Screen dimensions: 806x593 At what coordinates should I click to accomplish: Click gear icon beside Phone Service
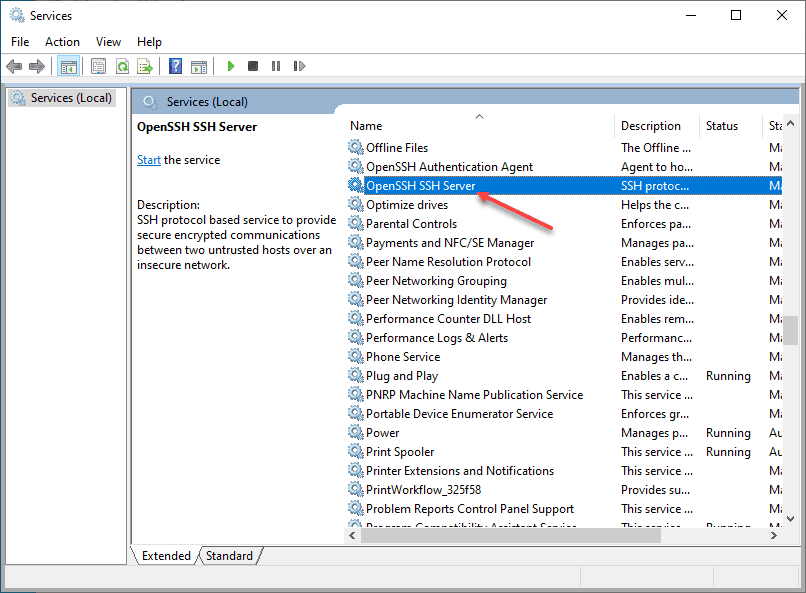(356, 357)
